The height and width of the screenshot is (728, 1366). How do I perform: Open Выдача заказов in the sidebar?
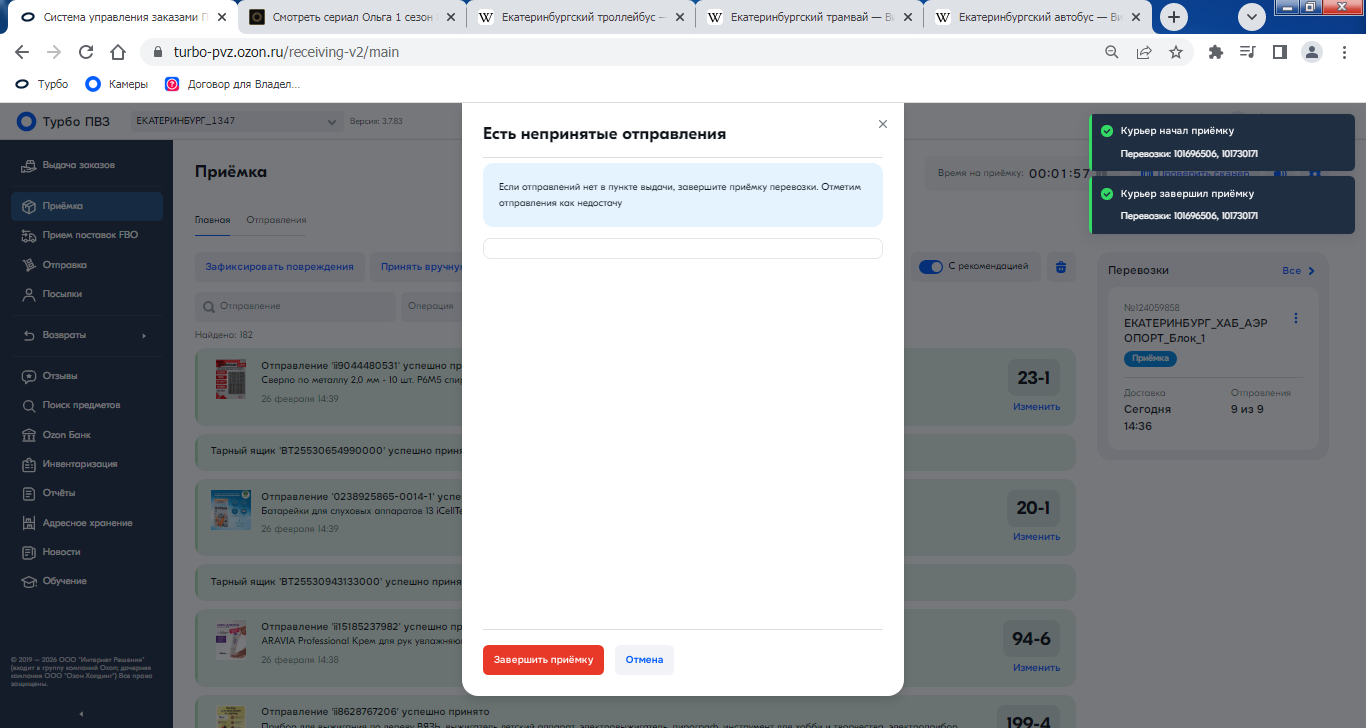point(87,165)
